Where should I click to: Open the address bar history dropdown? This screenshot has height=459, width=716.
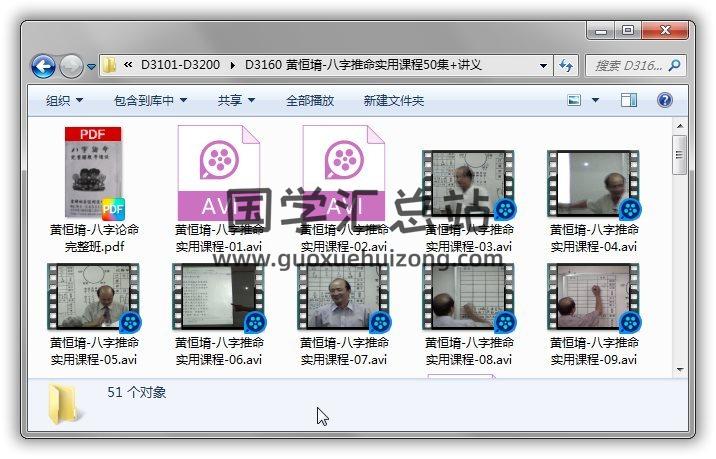click(x=543, y=66)
